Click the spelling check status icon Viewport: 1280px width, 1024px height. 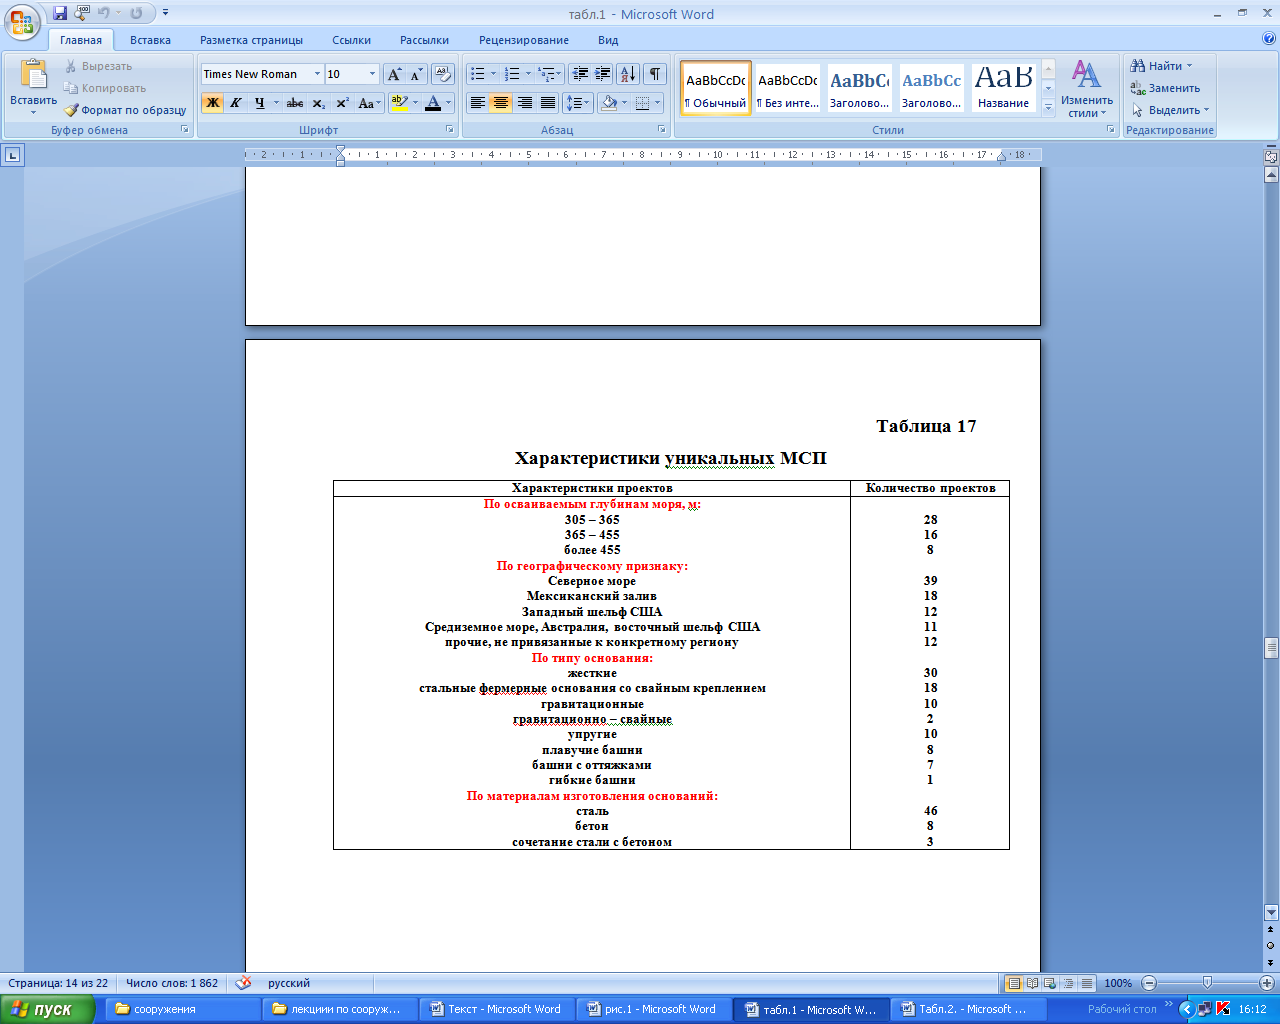tap(244, 983)
